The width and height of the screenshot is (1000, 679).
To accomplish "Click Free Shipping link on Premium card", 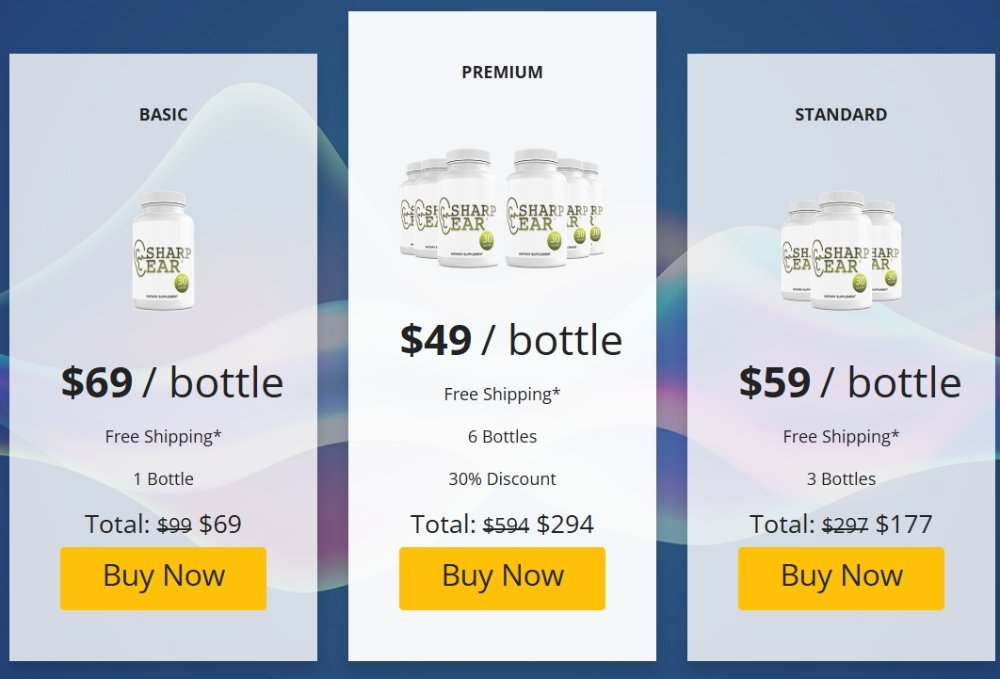I will (502, 394).
